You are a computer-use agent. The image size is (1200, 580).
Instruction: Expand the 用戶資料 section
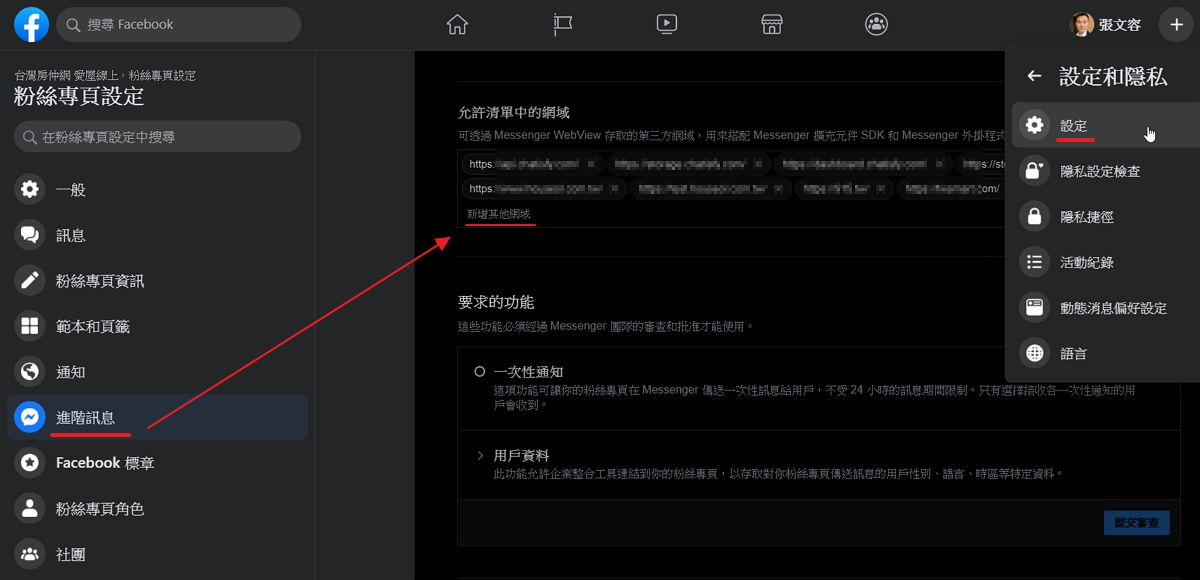480,456
